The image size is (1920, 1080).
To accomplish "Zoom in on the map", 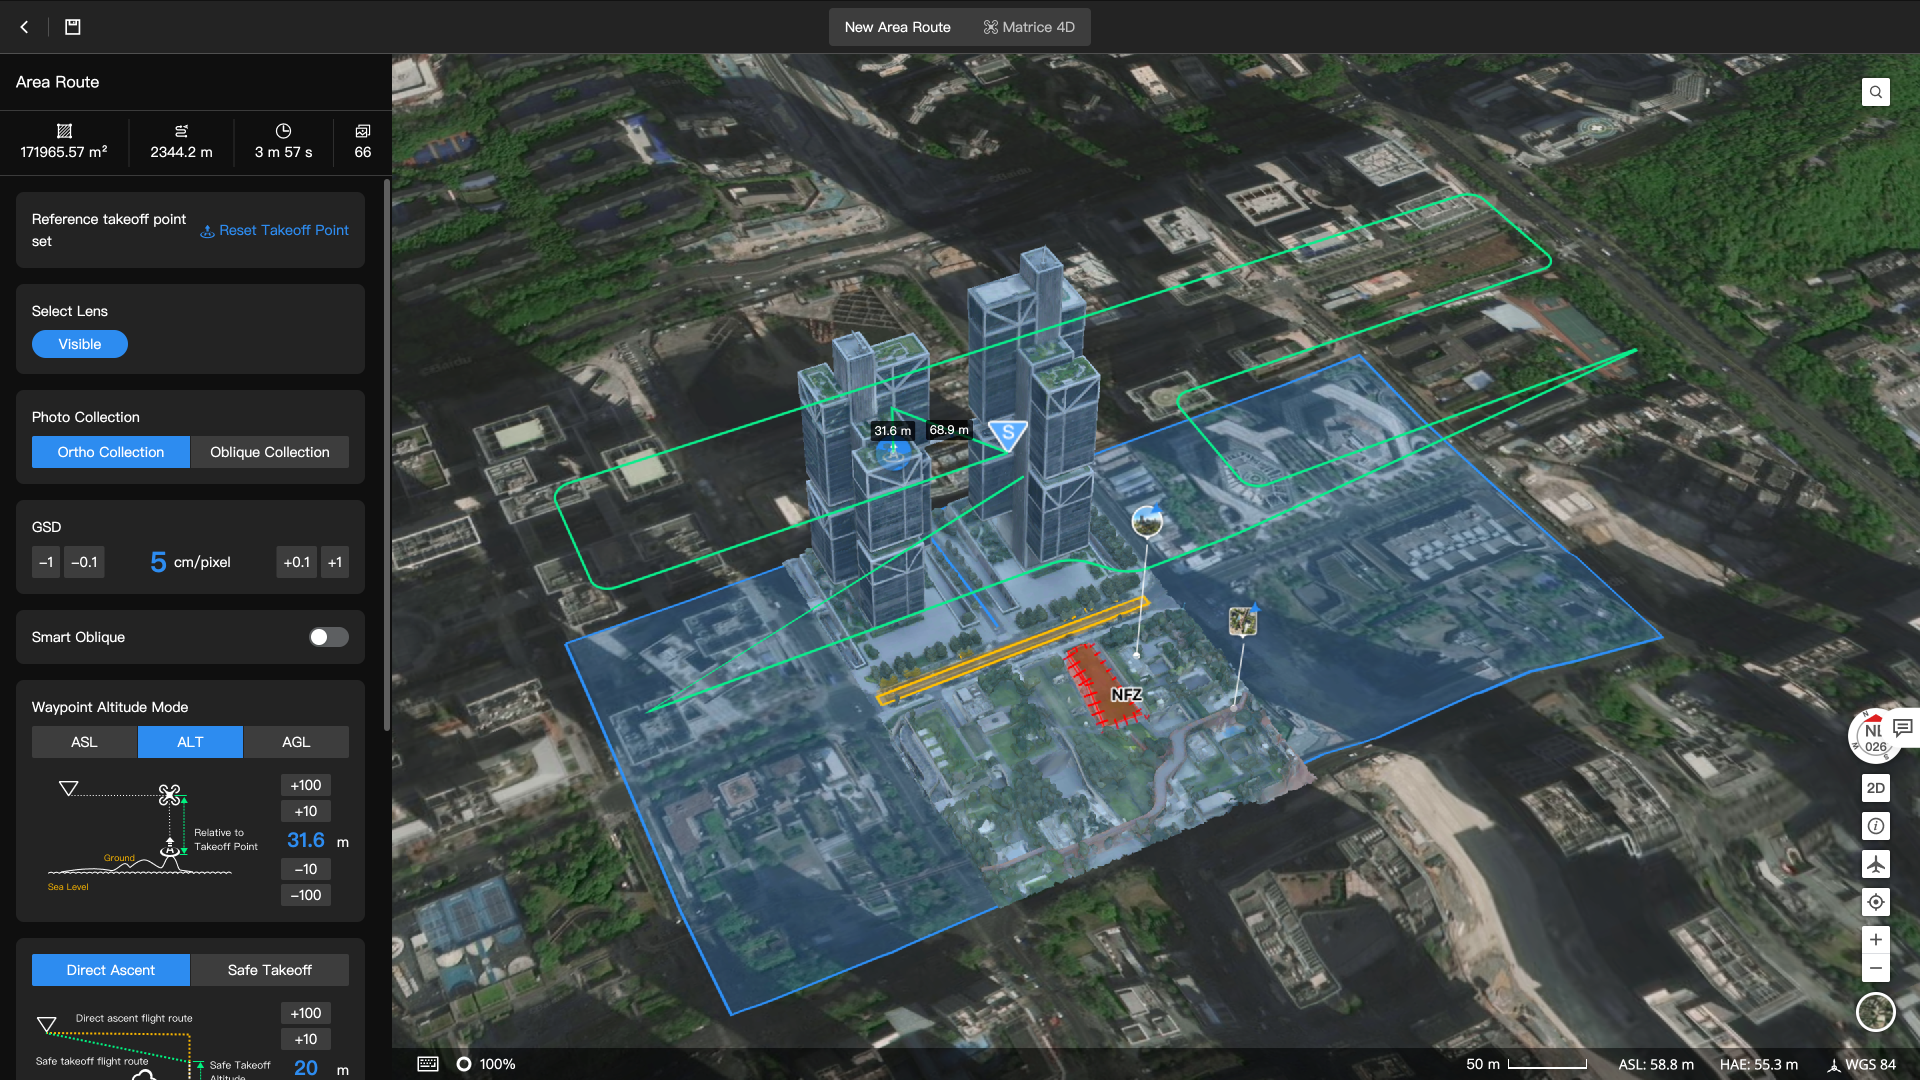I will coord(1876,940).
